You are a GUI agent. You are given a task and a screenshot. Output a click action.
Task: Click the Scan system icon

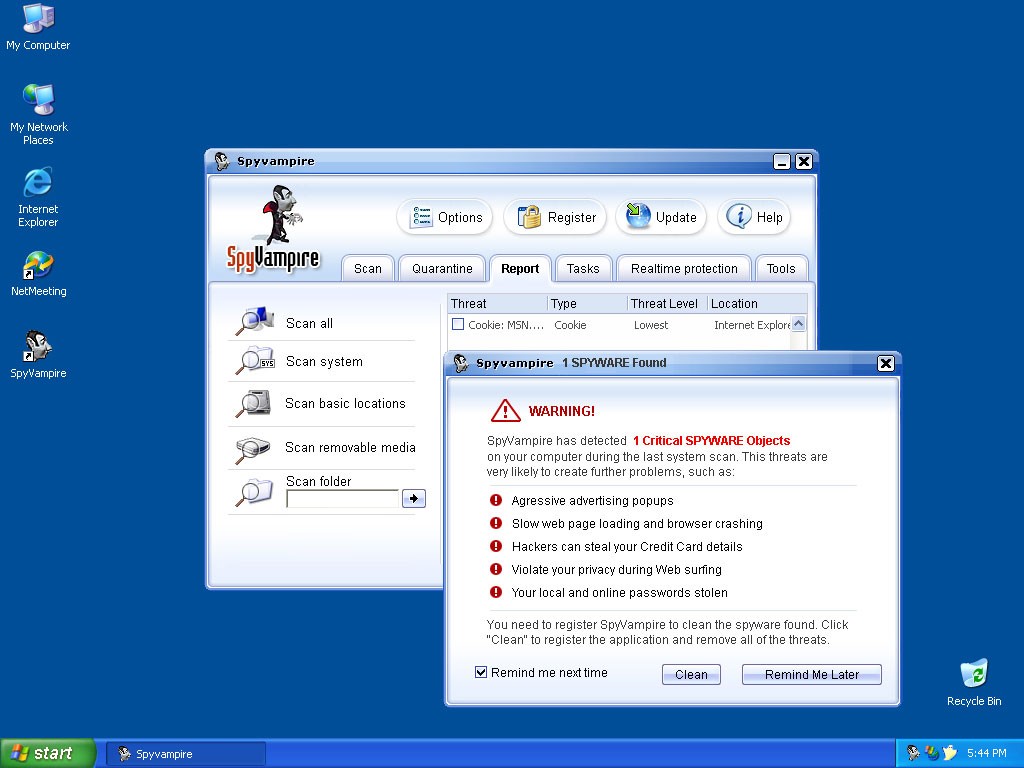click(x=254, y=360)
